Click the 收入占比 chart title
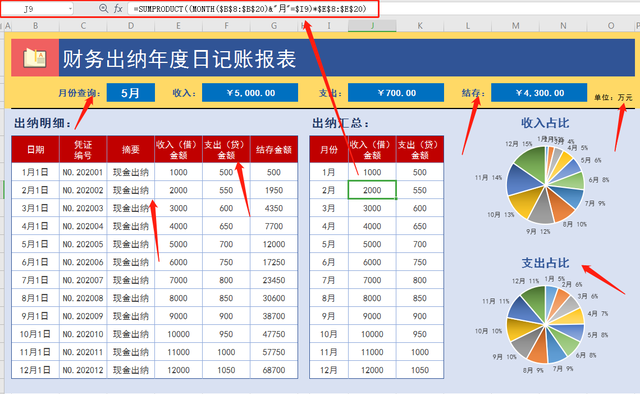Viewport: 640px width, 394px height. [x=545, y=123]
